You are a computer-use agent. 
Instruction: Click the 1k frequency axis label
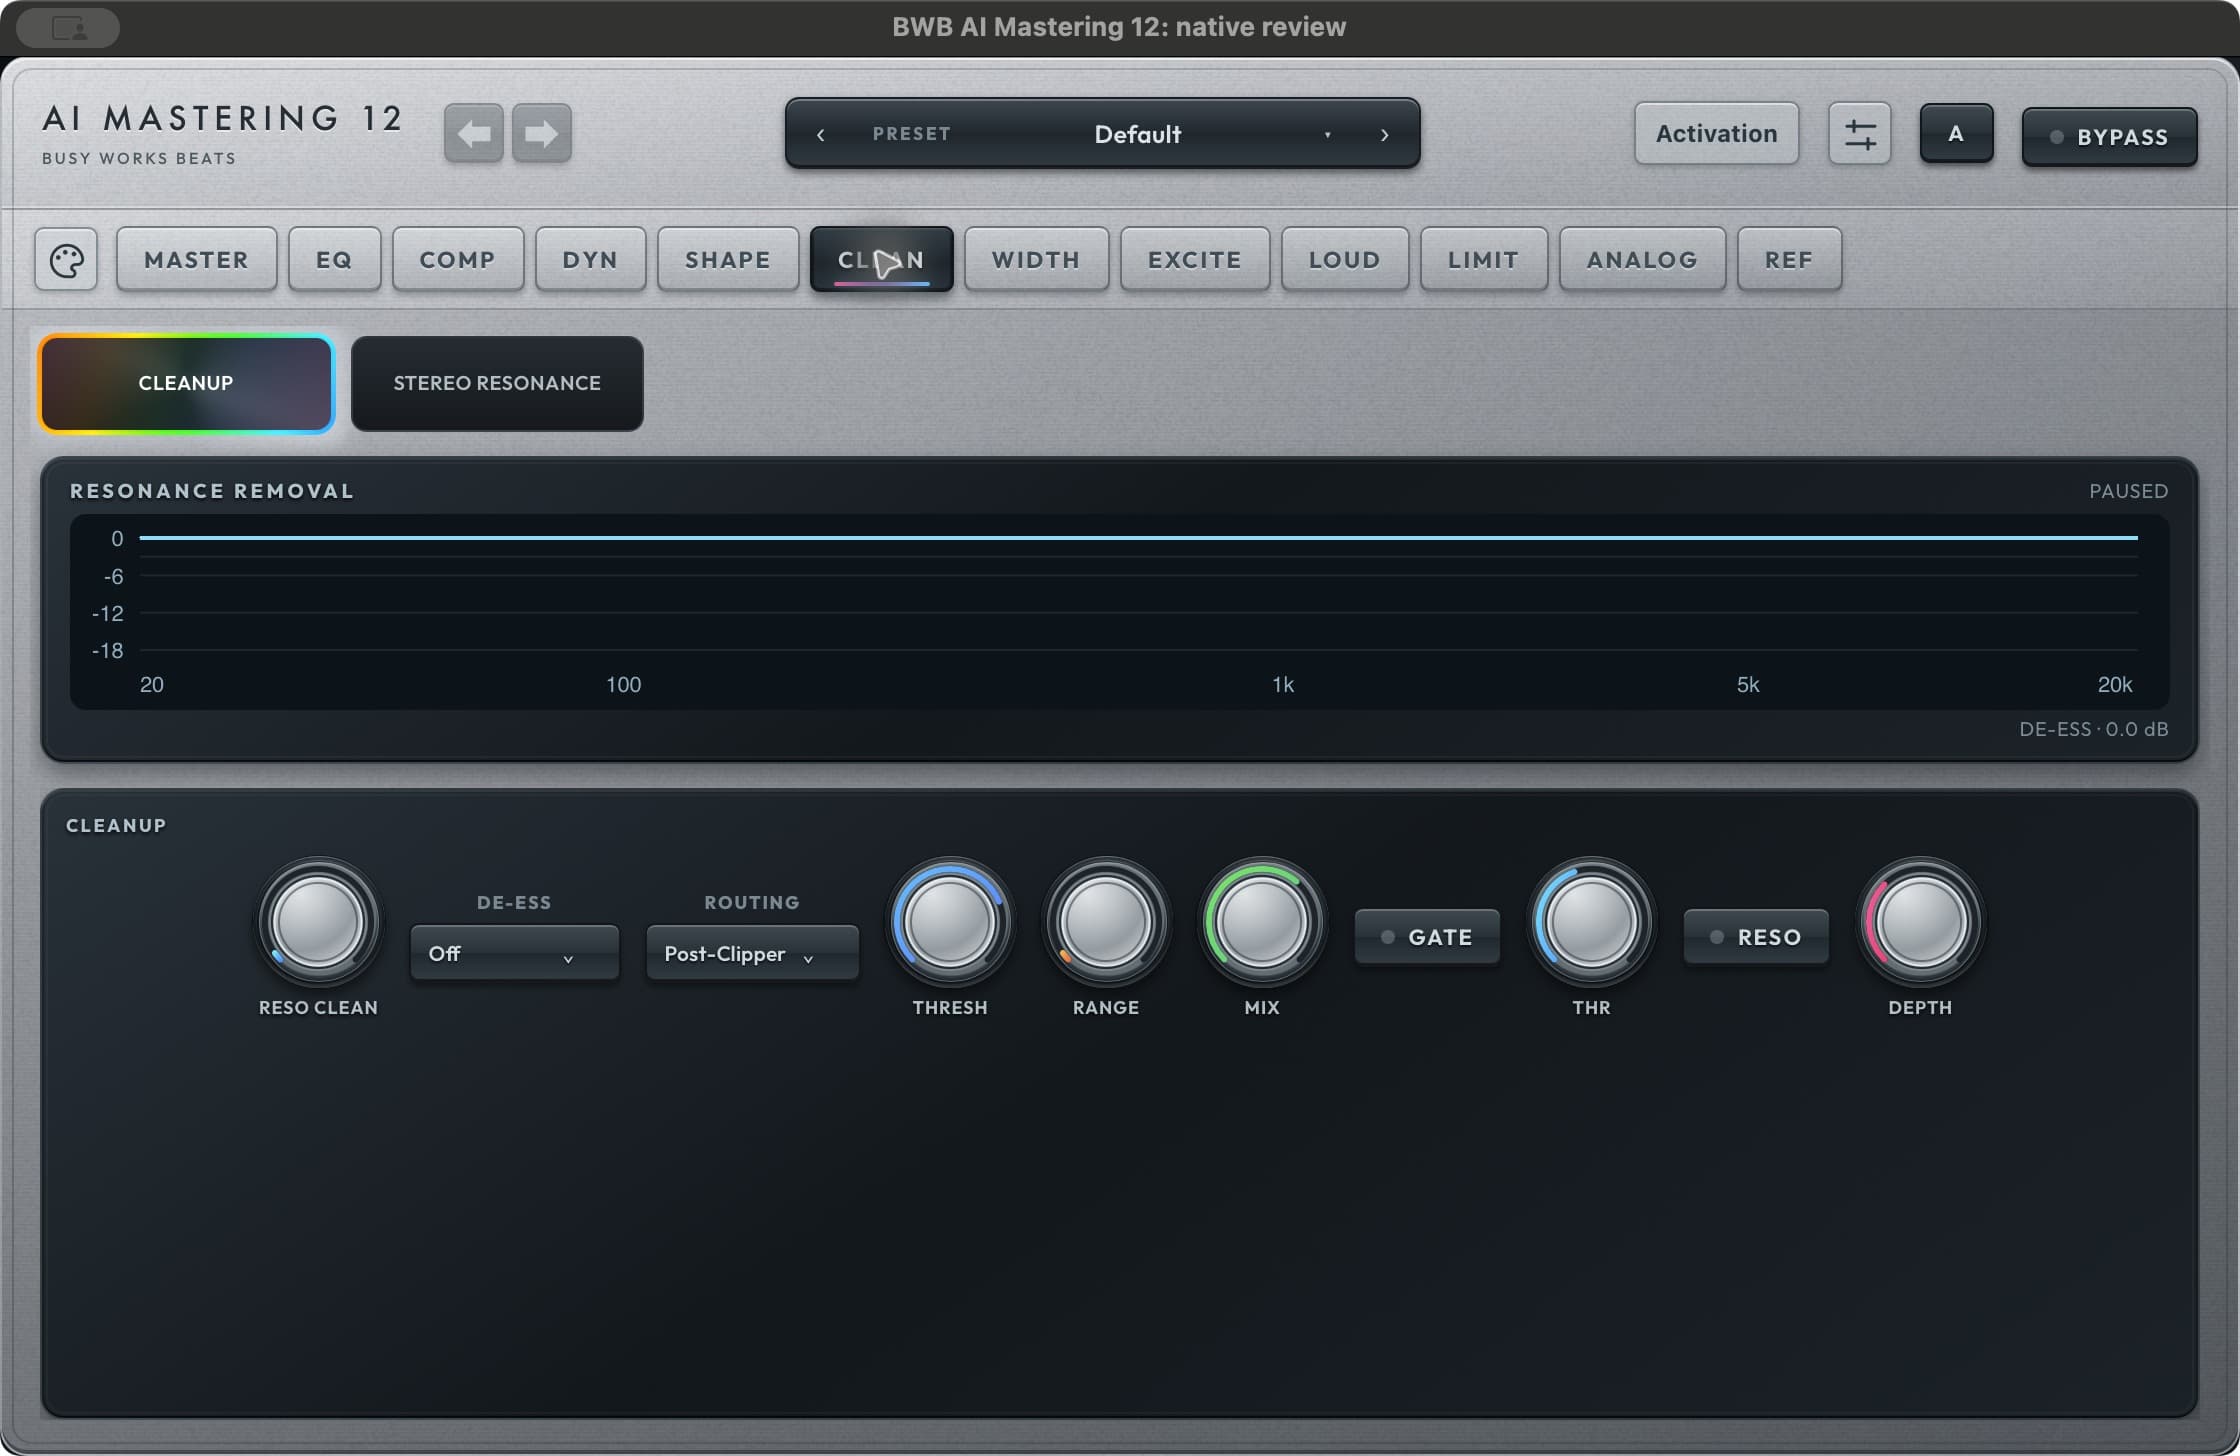pos(1283,685)
